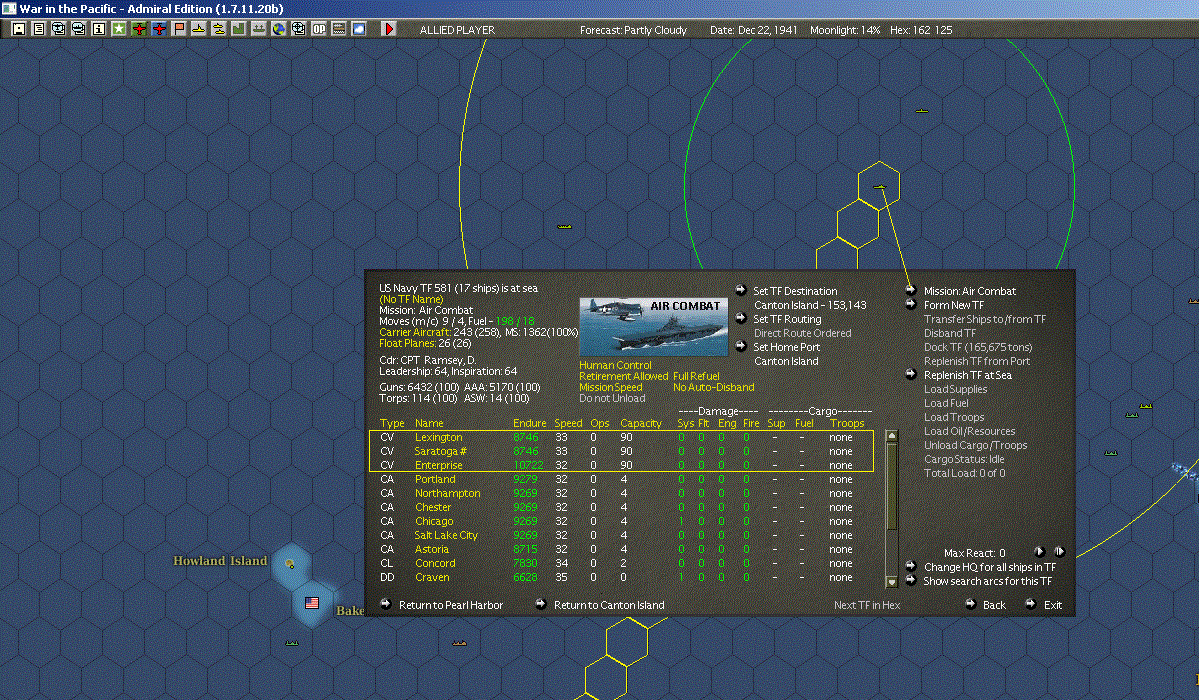Click the single yellow ship toolbar icon
The height and width of the screenshot is (700, 1199).
click(199, 29)
